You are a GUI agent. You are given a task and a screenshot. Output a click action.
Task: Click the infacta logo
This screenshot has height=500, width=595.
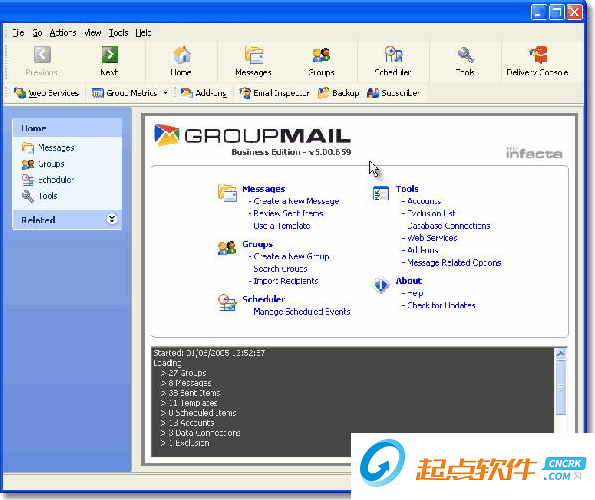pos(534,153)
